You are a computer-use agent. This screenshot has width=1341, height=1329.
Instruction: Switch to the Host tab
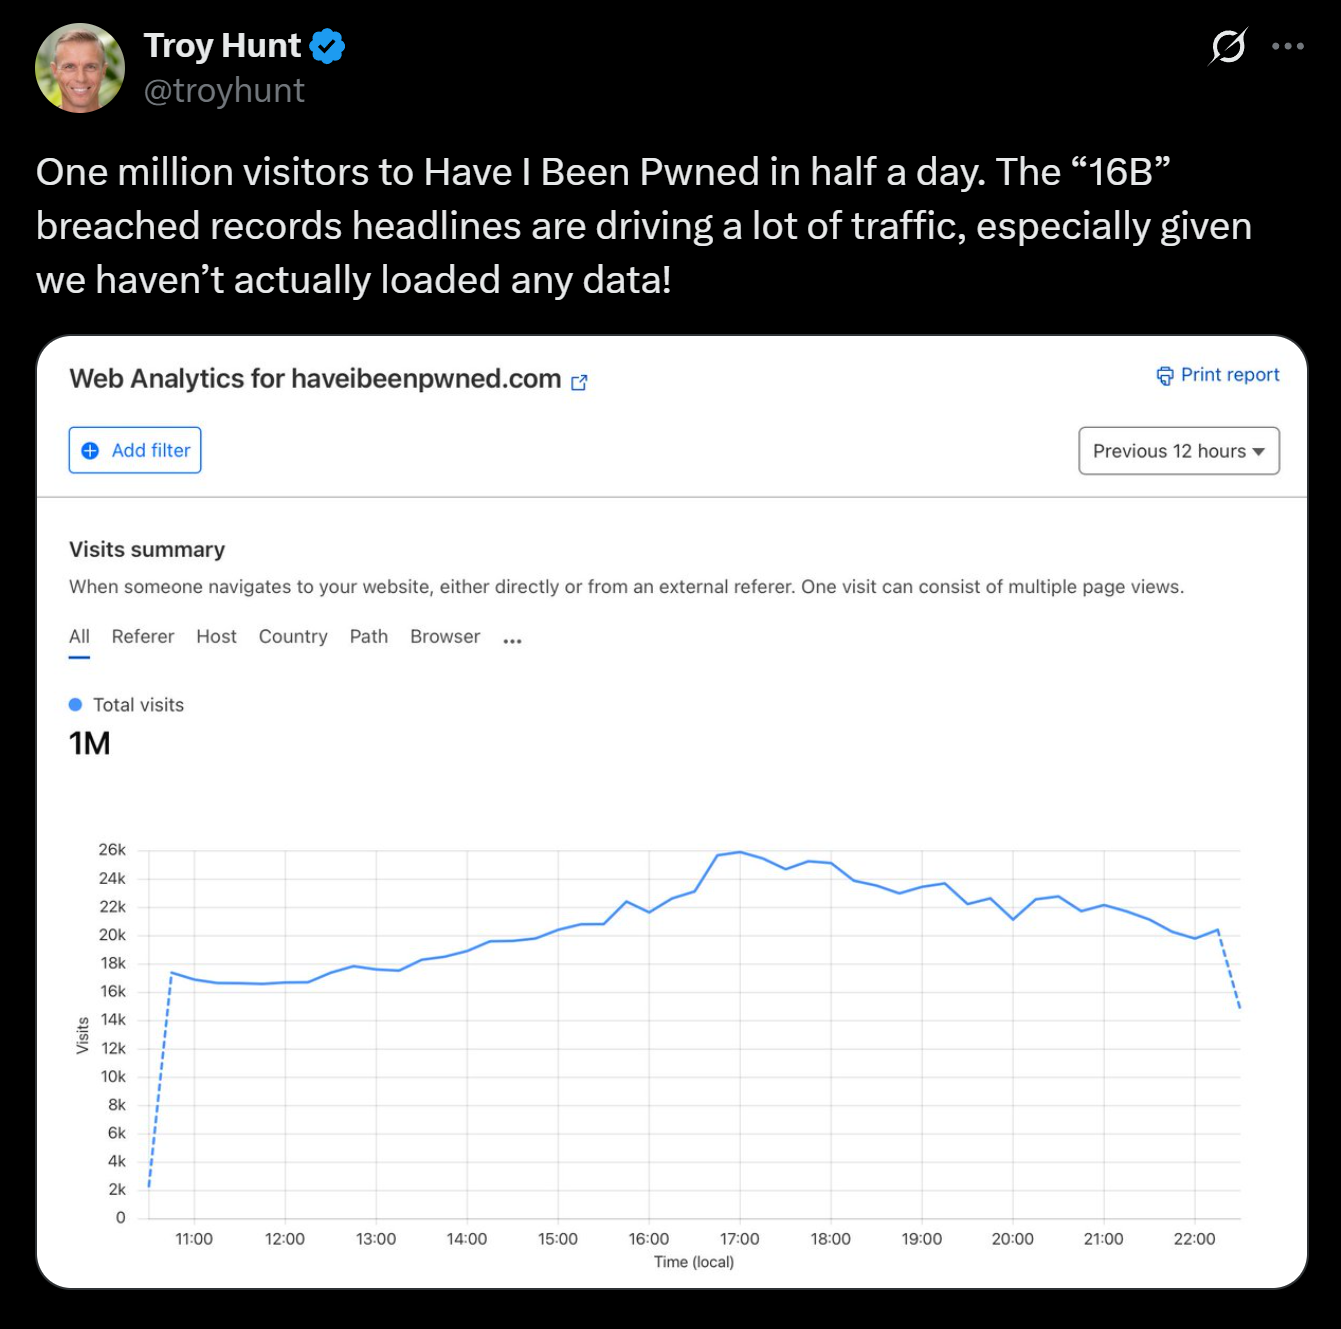tap(216, 636)
